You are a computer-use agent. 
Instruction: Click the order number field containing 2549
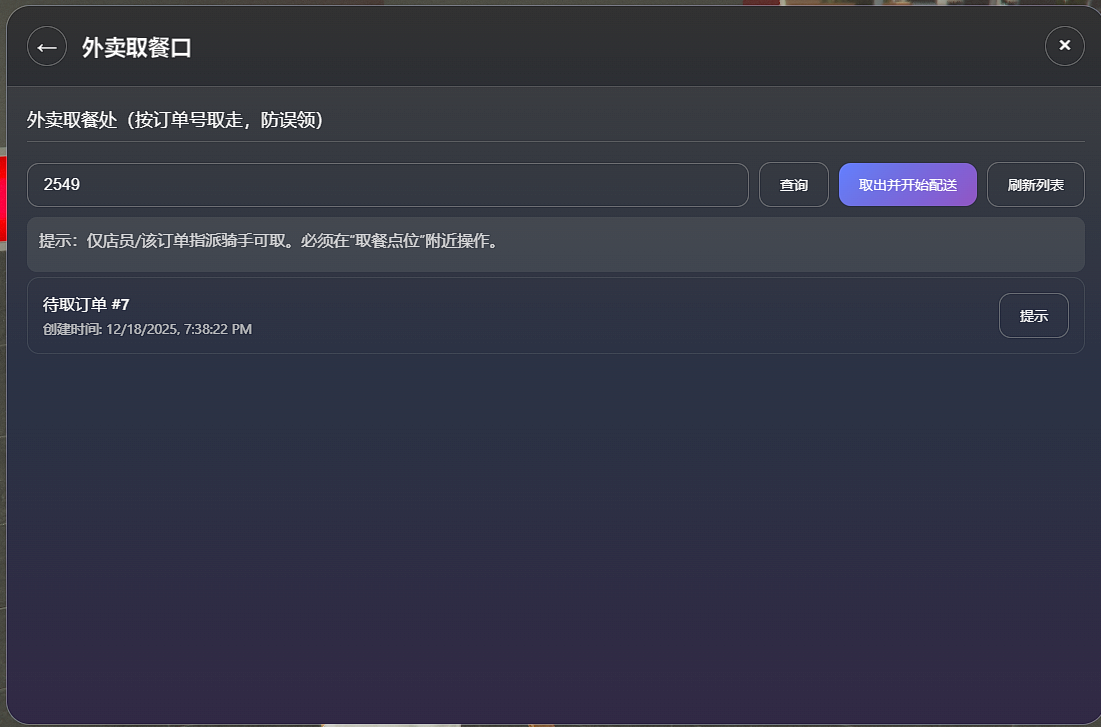click(x=388, y=185)
